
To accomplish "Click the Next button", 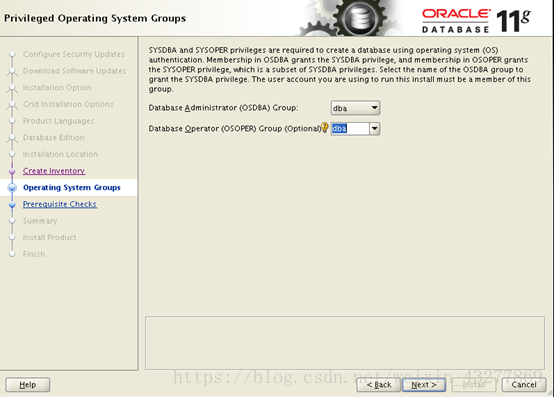I will point(424,385).
